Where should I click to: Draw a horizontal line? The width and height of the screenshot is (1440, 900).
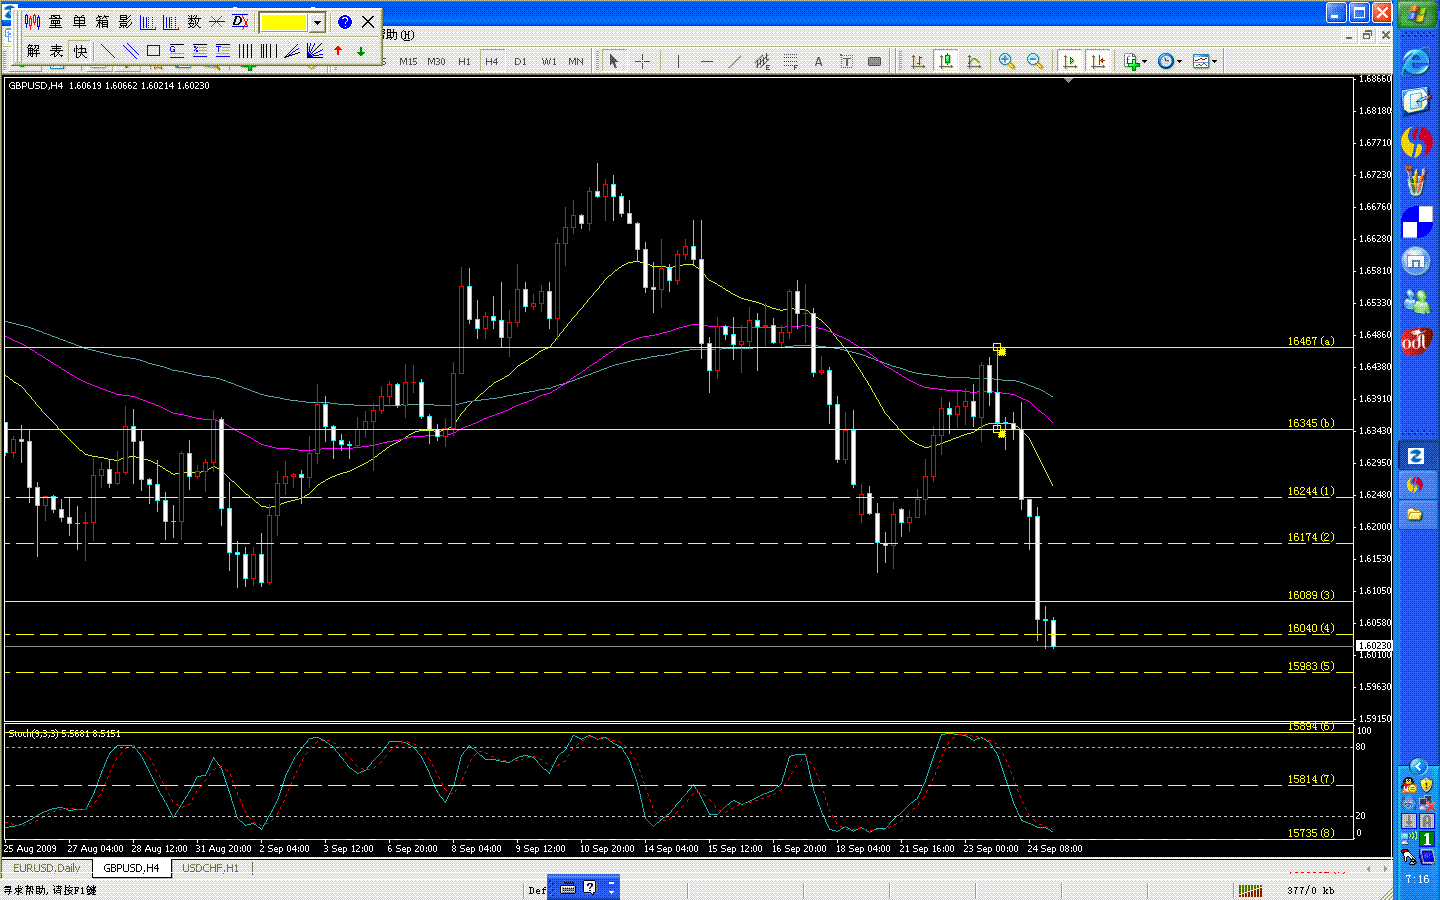[707, 62]
